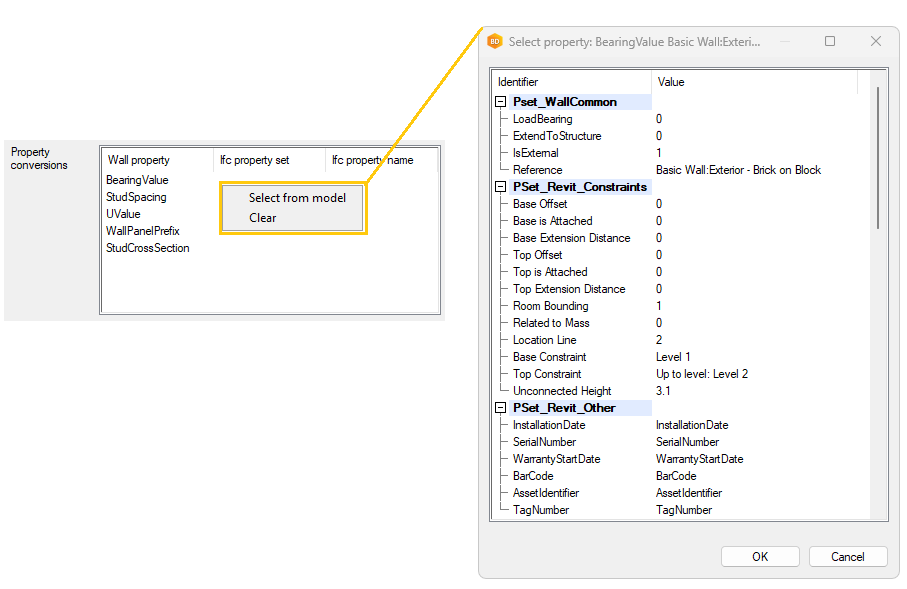Screen dimensions: 907x589
Task: Click the vertical scrollbar in property list
Action: [878, 160]
